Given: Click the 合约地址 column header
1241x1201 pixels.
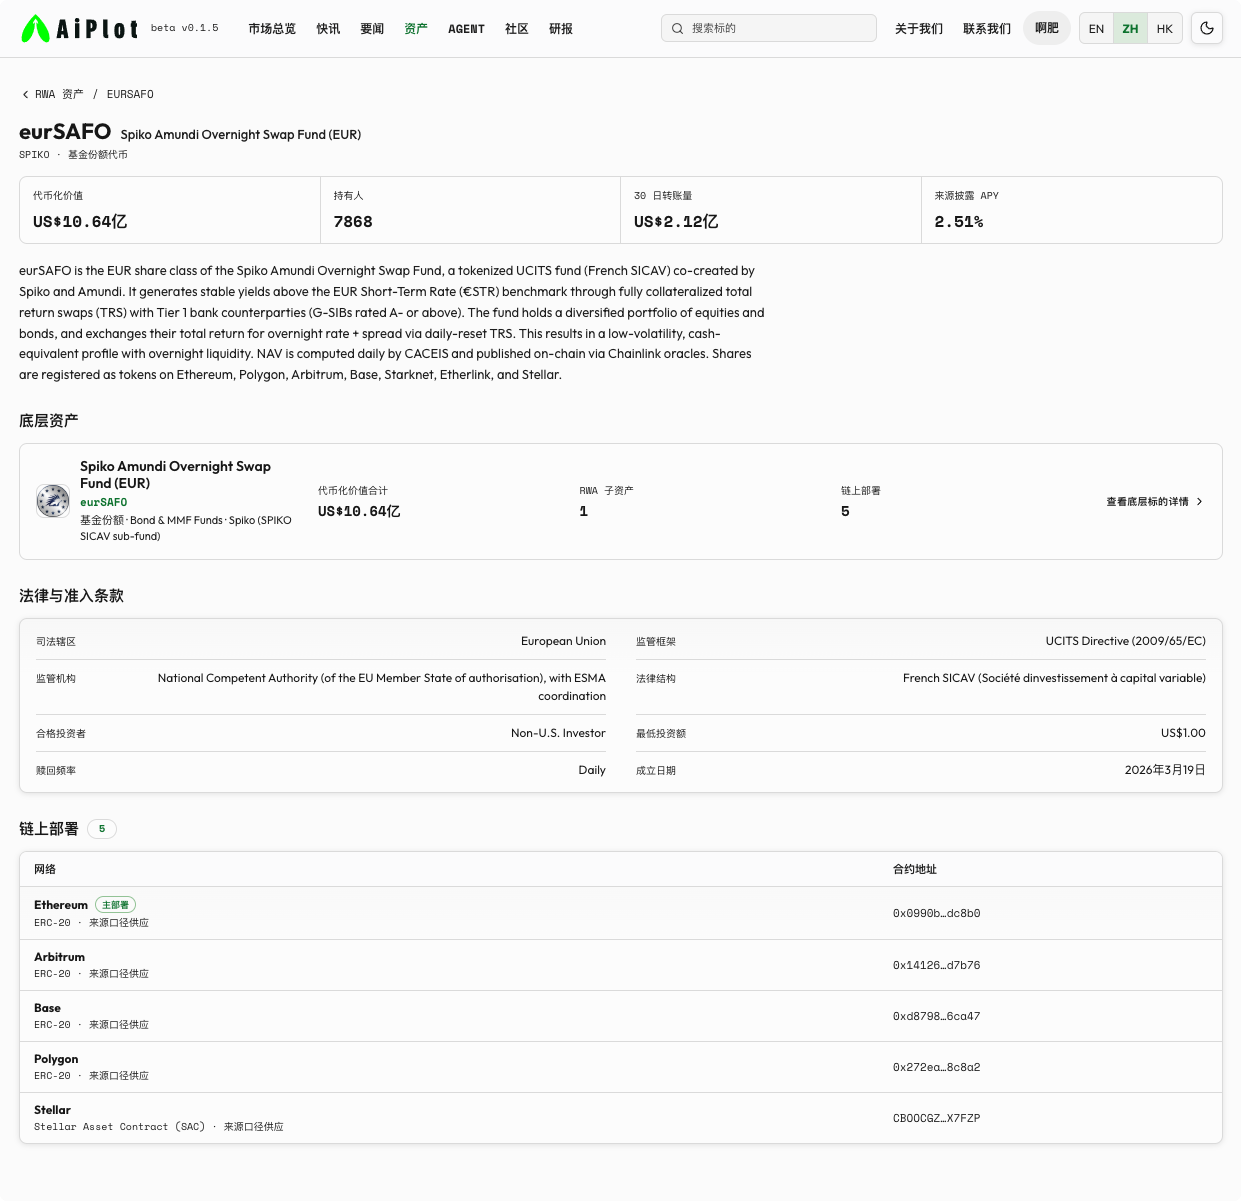Looking at the screenshot, I should (915, 870).
